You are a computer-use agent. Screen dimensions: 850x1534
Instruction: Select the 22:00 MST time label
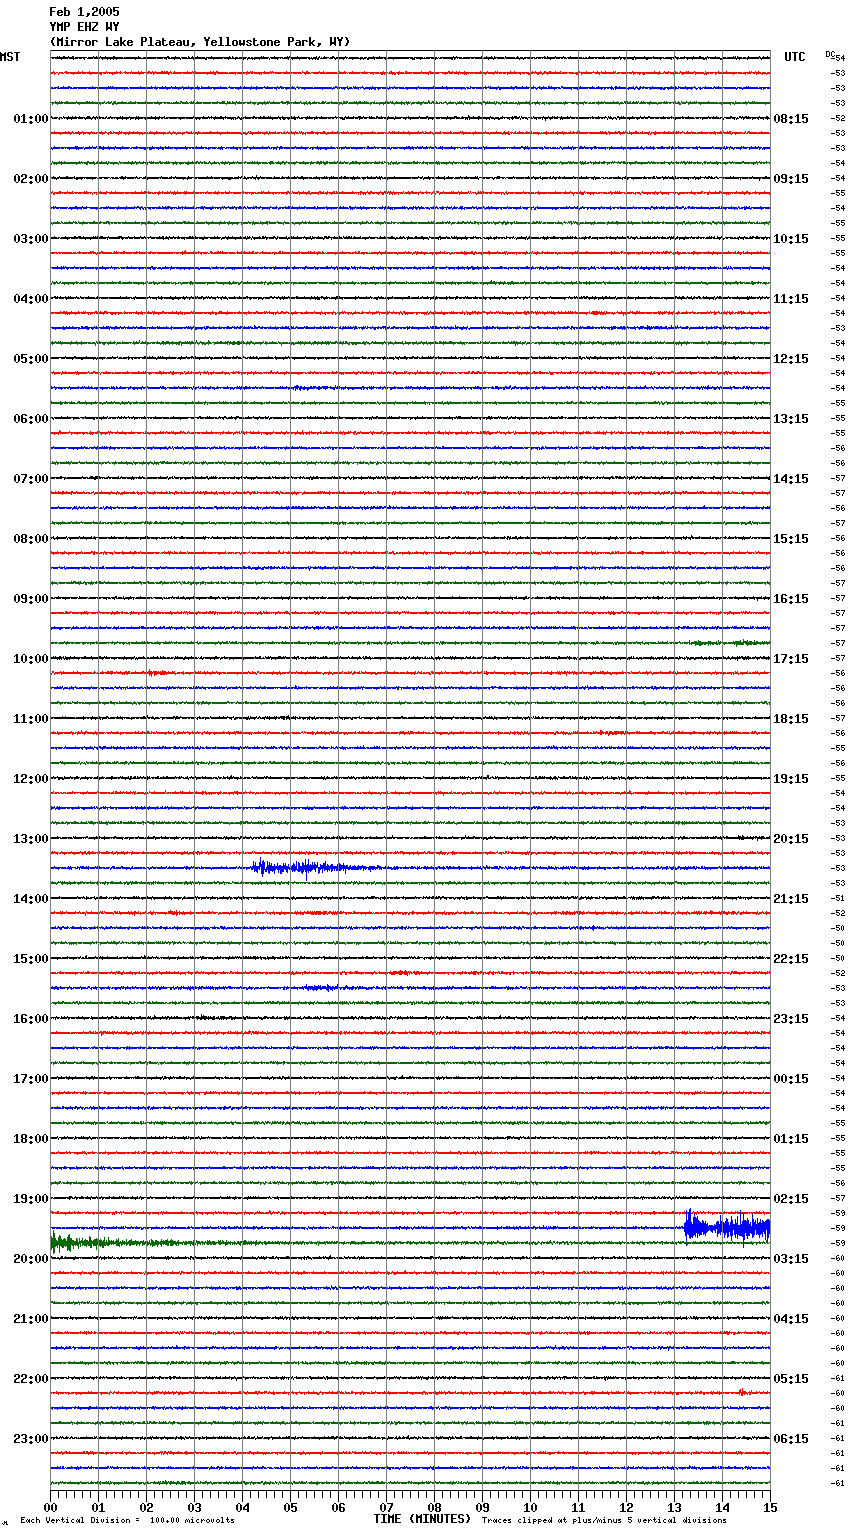(x=31, y=1379)
